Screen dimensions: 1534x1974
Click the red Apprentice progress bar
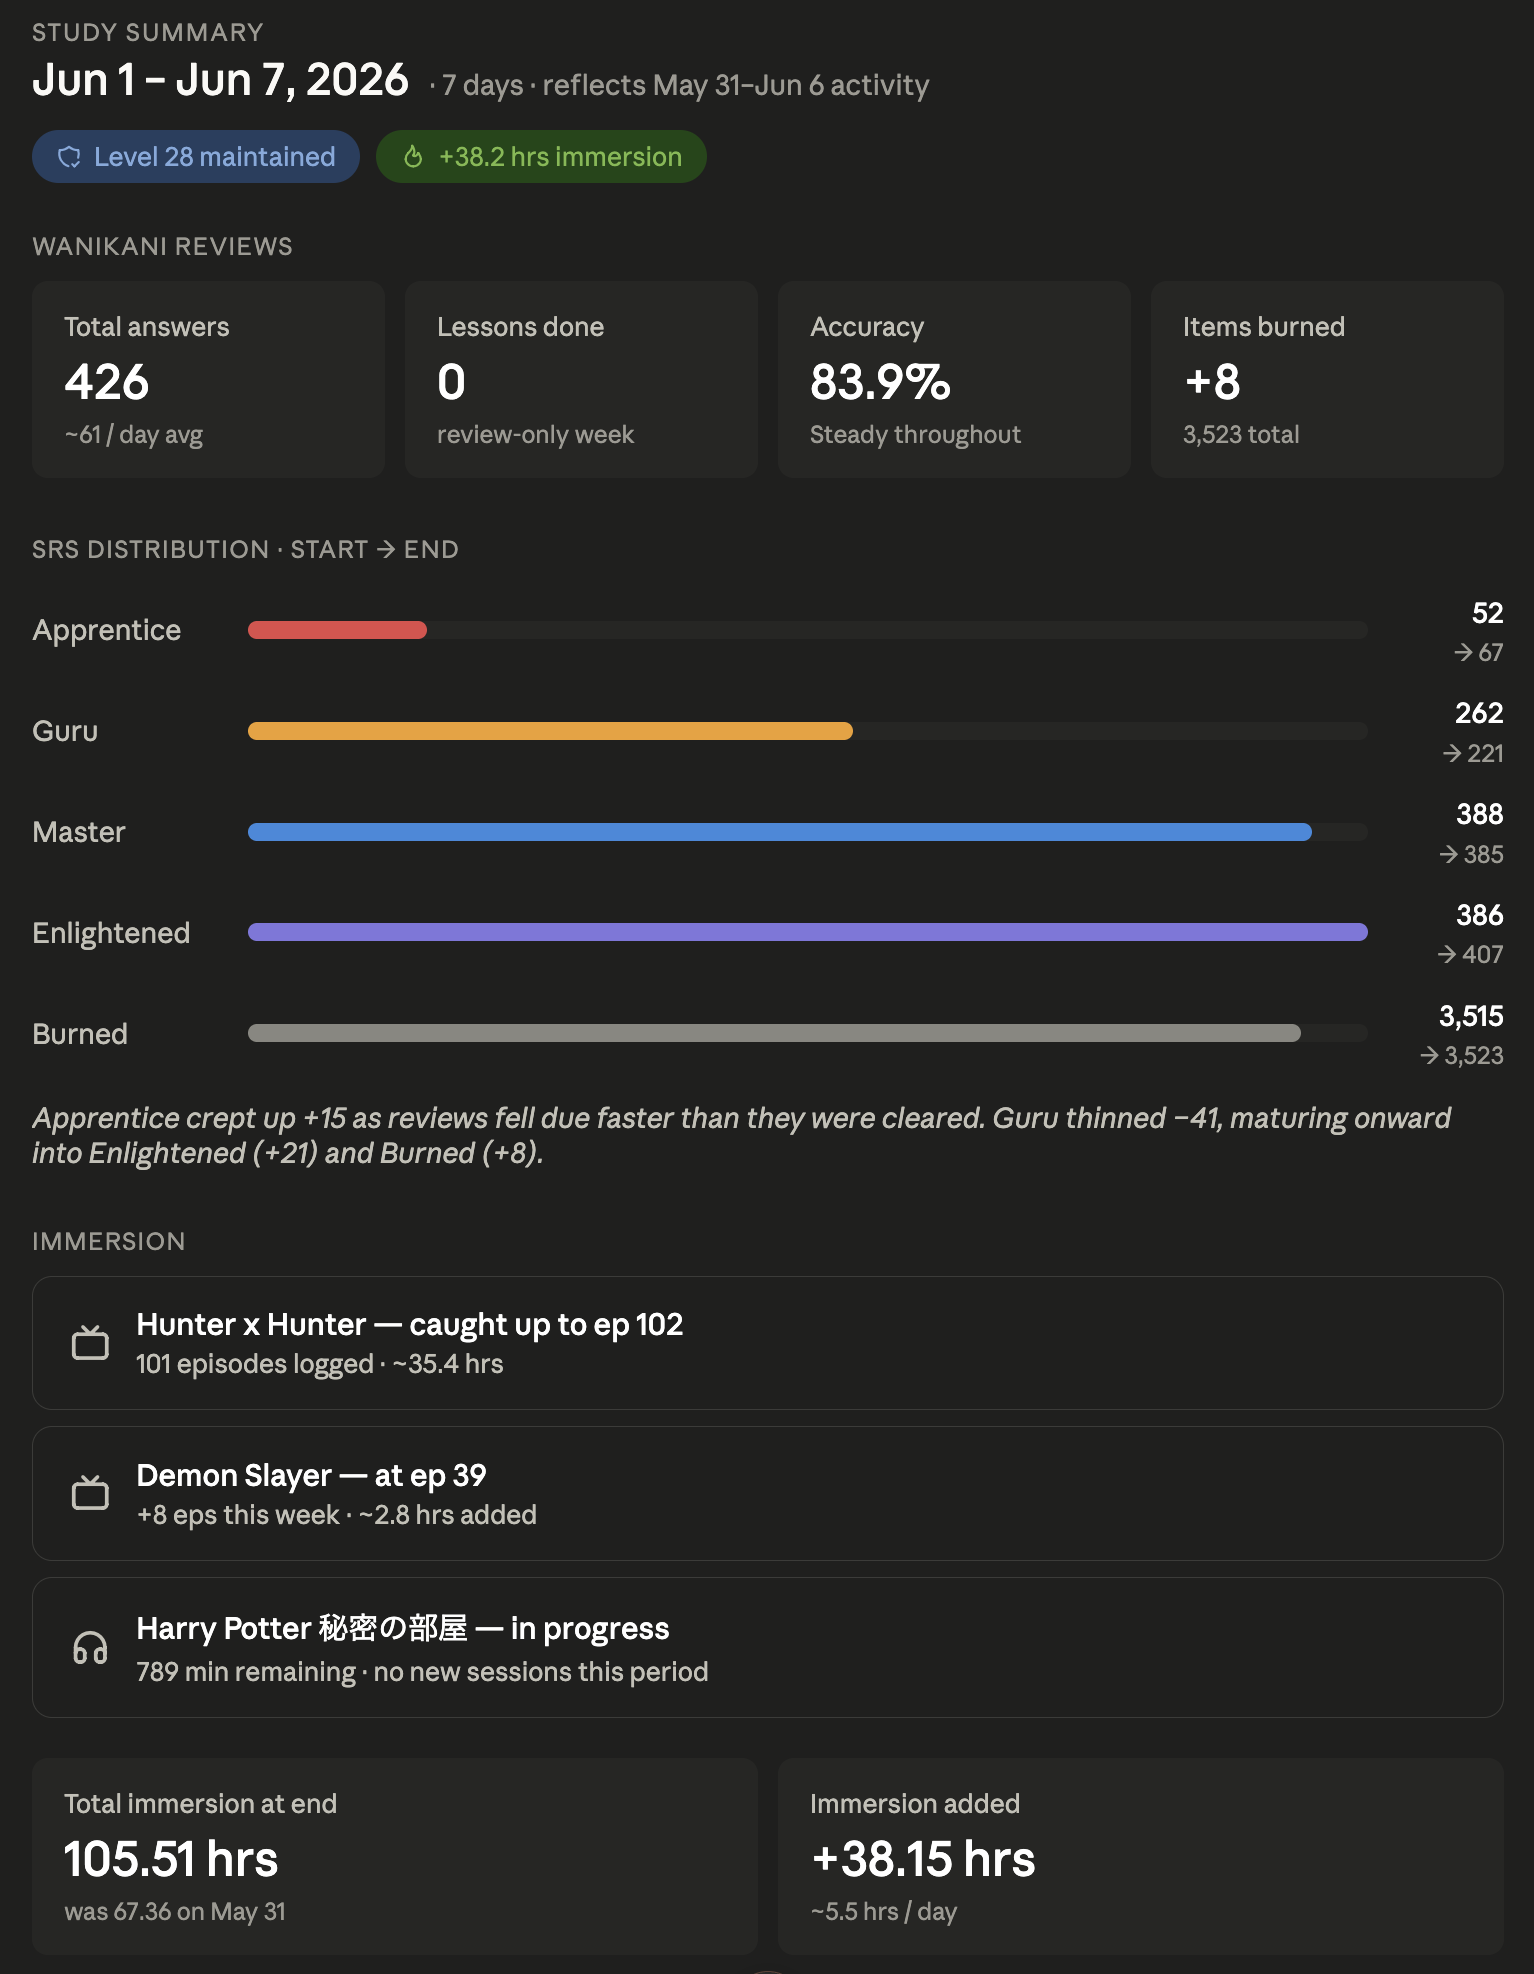point(337,630)
